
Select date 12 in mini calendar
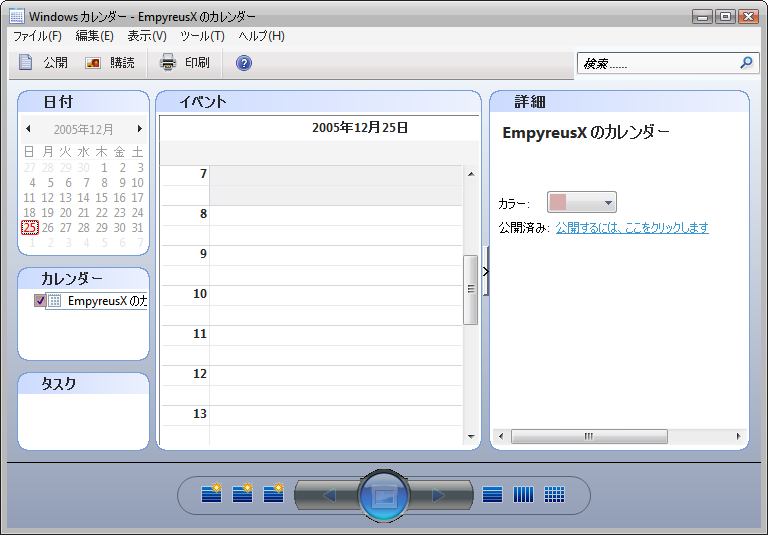pos(48,197)
